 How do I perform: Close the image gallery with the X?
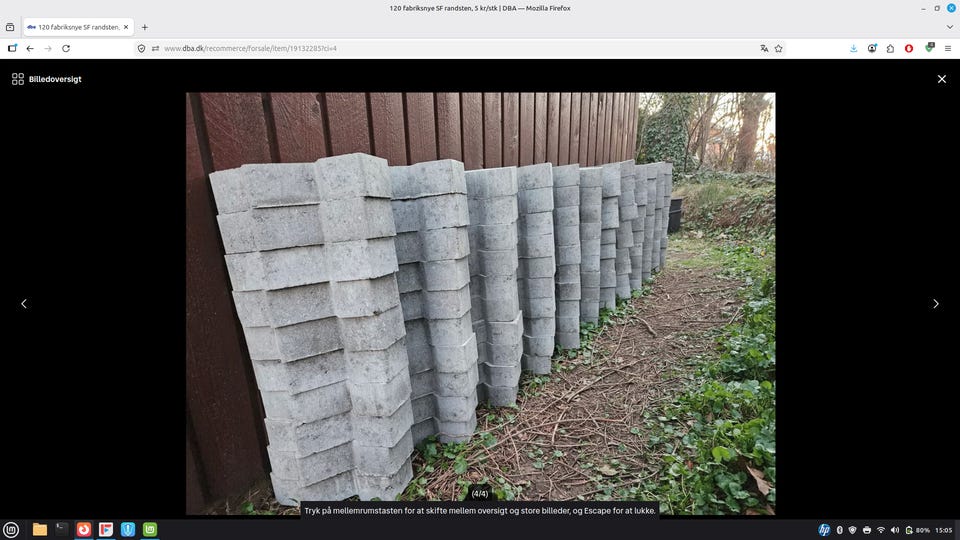pyautogui.click(x=942, y=79)
